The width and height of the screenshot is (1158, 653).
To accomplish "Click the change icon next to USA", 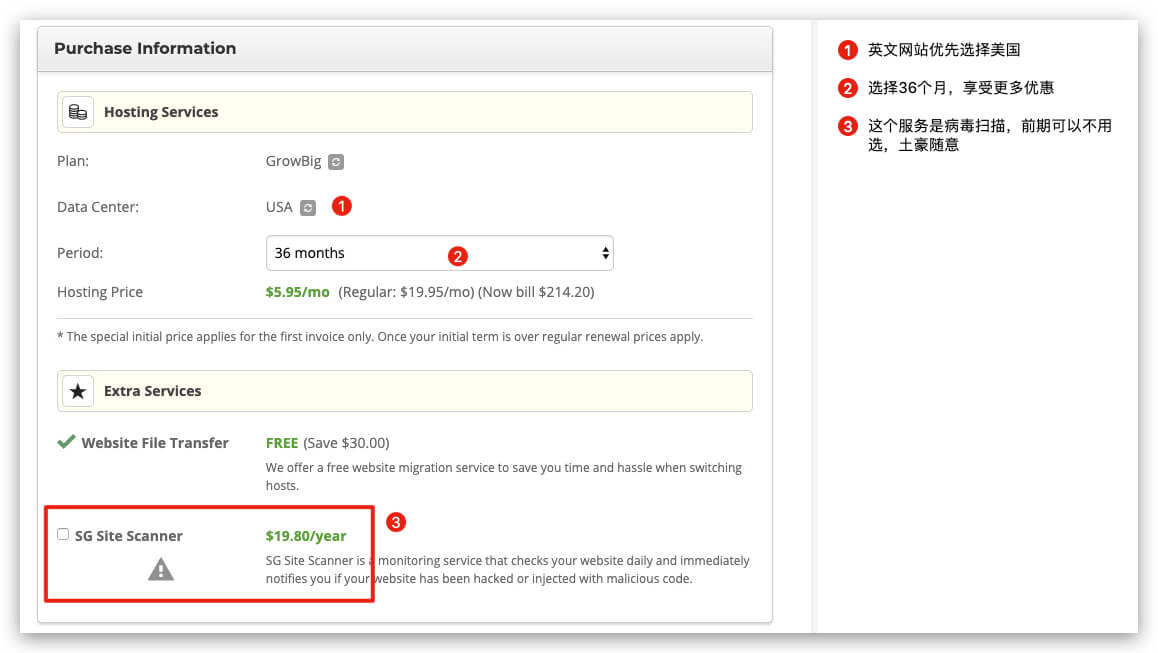I will (x=308, y=208).
